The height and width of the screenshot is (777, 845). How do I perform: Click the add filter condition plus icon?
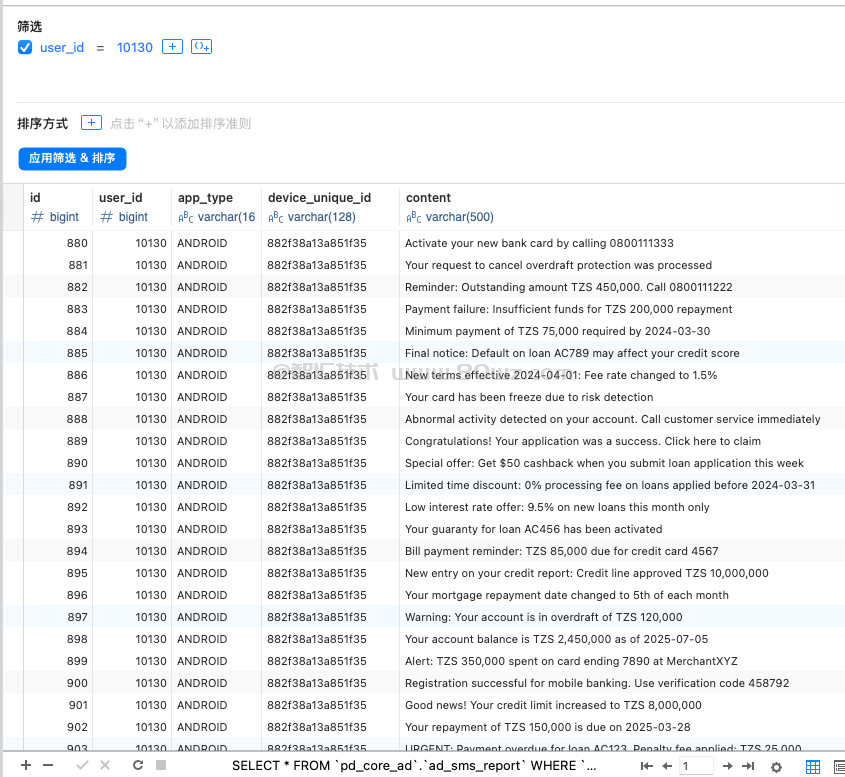click(172, 47)
